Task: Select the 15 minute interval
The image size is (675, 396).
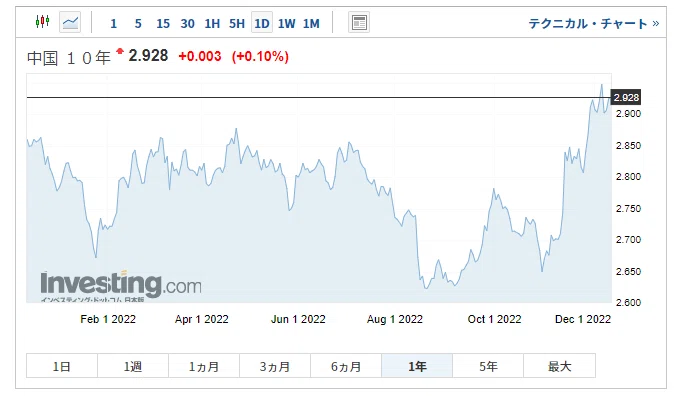Action: pyautogui.click(x=163, y=23)
